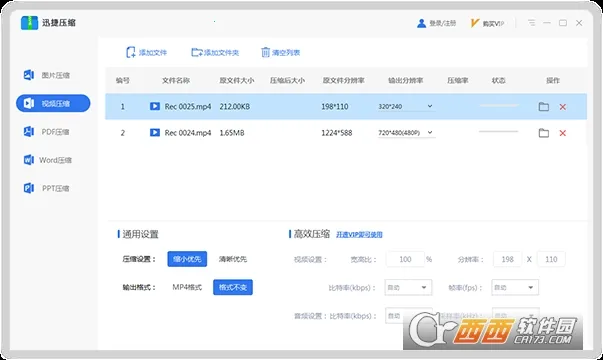Viewport: 603px width, 360px height.
Task: Click the 文件名称 column header
Action: point(176,80)
